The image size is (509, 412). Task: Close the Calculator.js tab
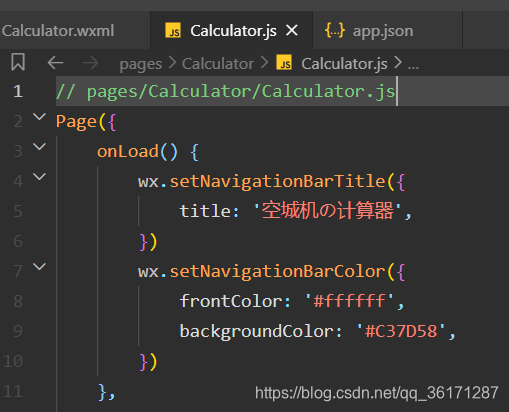292,31
